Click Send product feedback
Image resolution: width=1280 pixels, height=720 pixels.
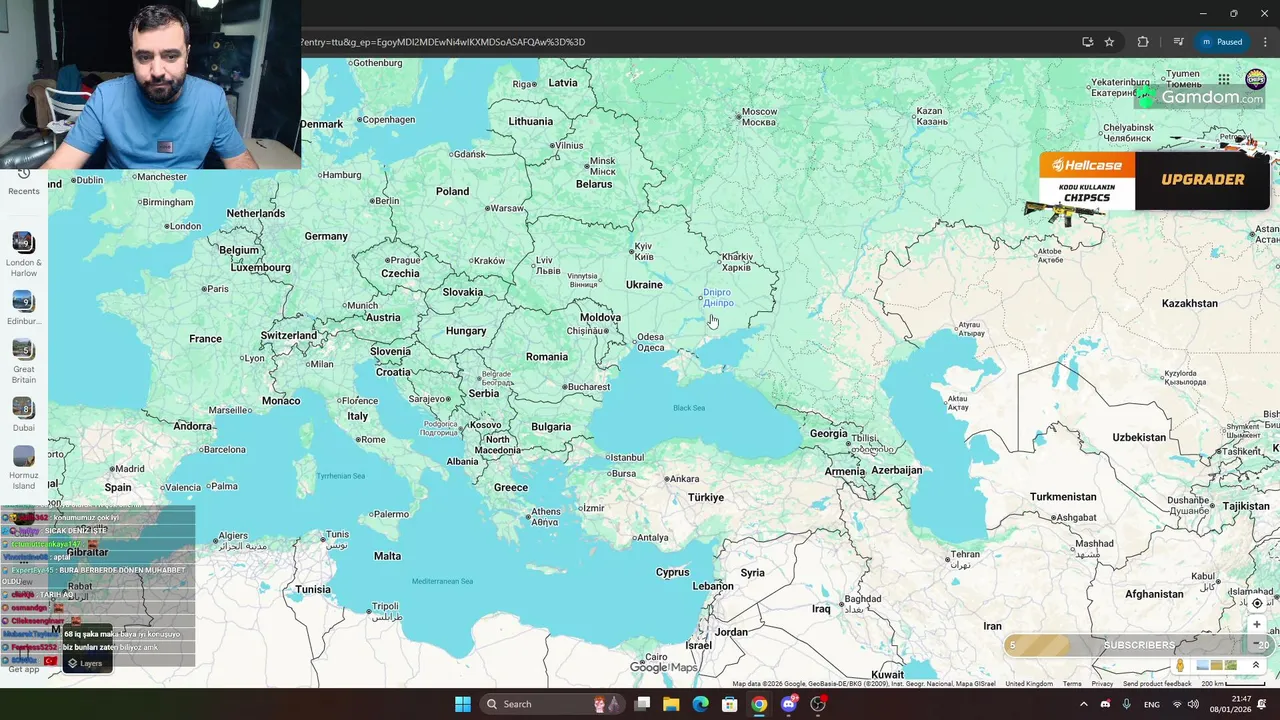point(1157,684)
